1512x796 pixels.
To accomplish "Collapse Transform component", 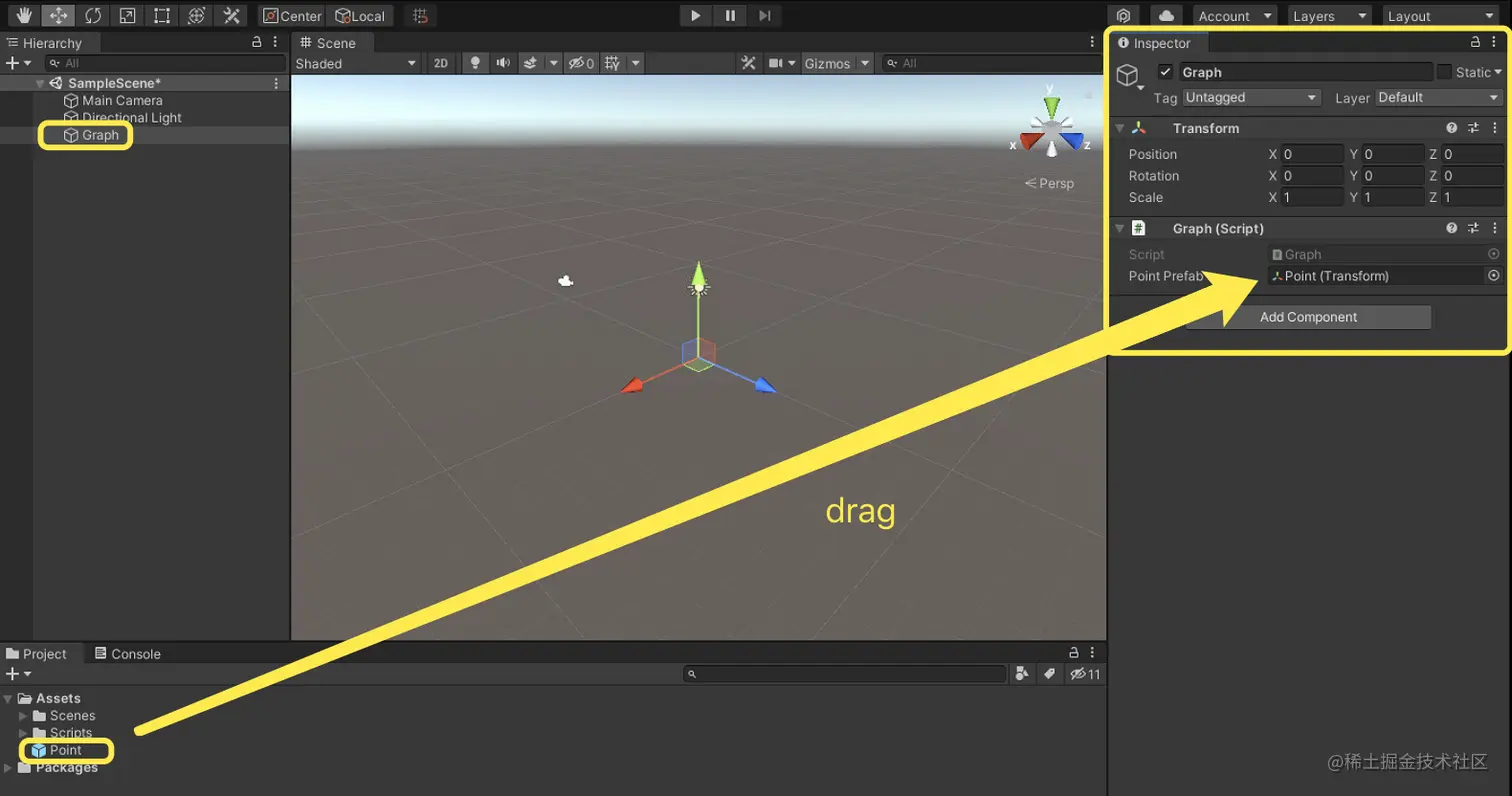I will pyautogui.click(x=1120, y=128).
